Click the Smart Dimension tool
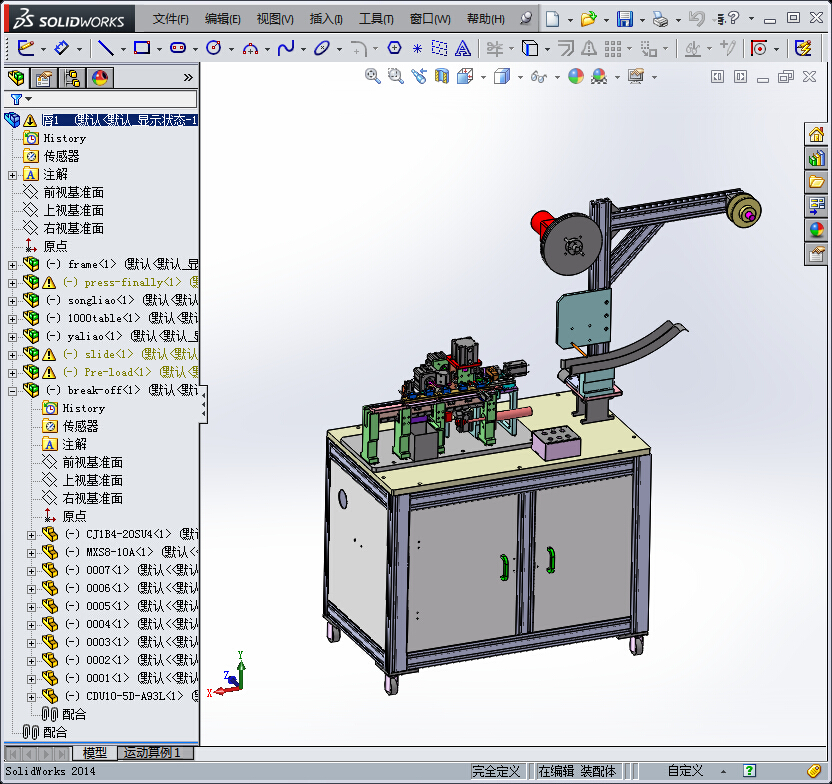Screen dimensions: 832x784 pos(61,48)
